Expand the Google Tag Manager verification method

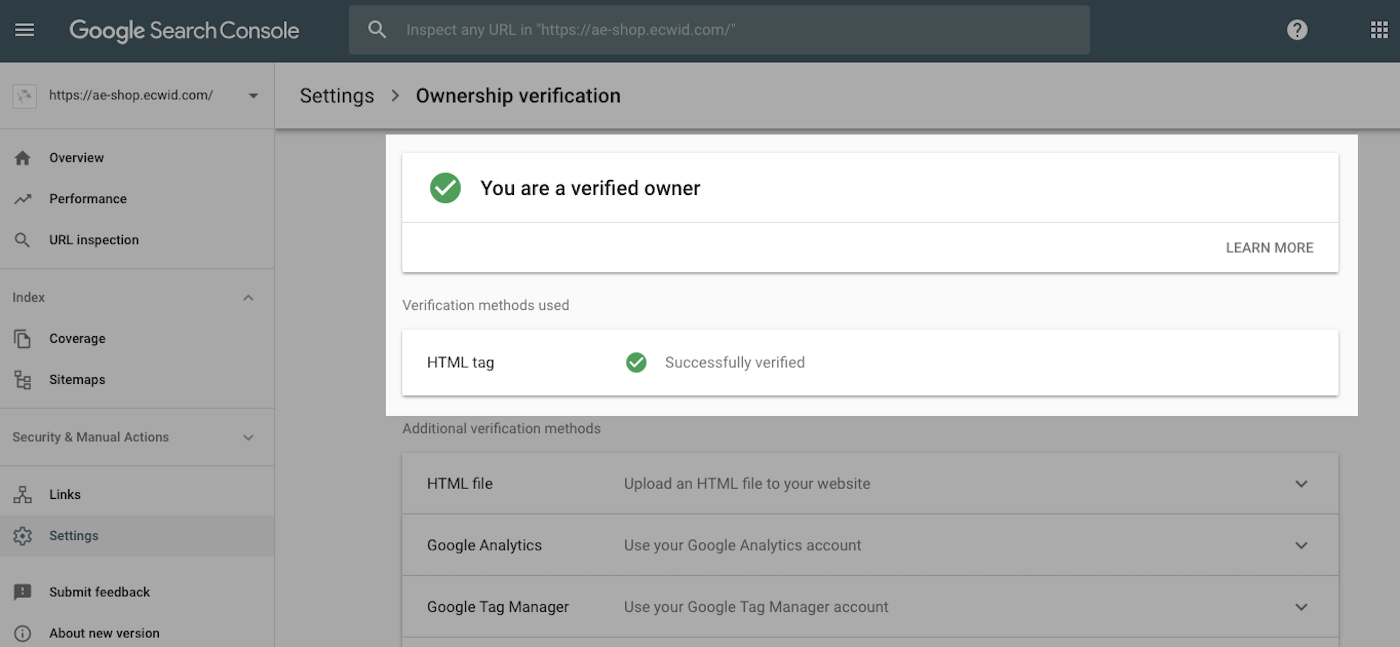[x=1301, y=607]
